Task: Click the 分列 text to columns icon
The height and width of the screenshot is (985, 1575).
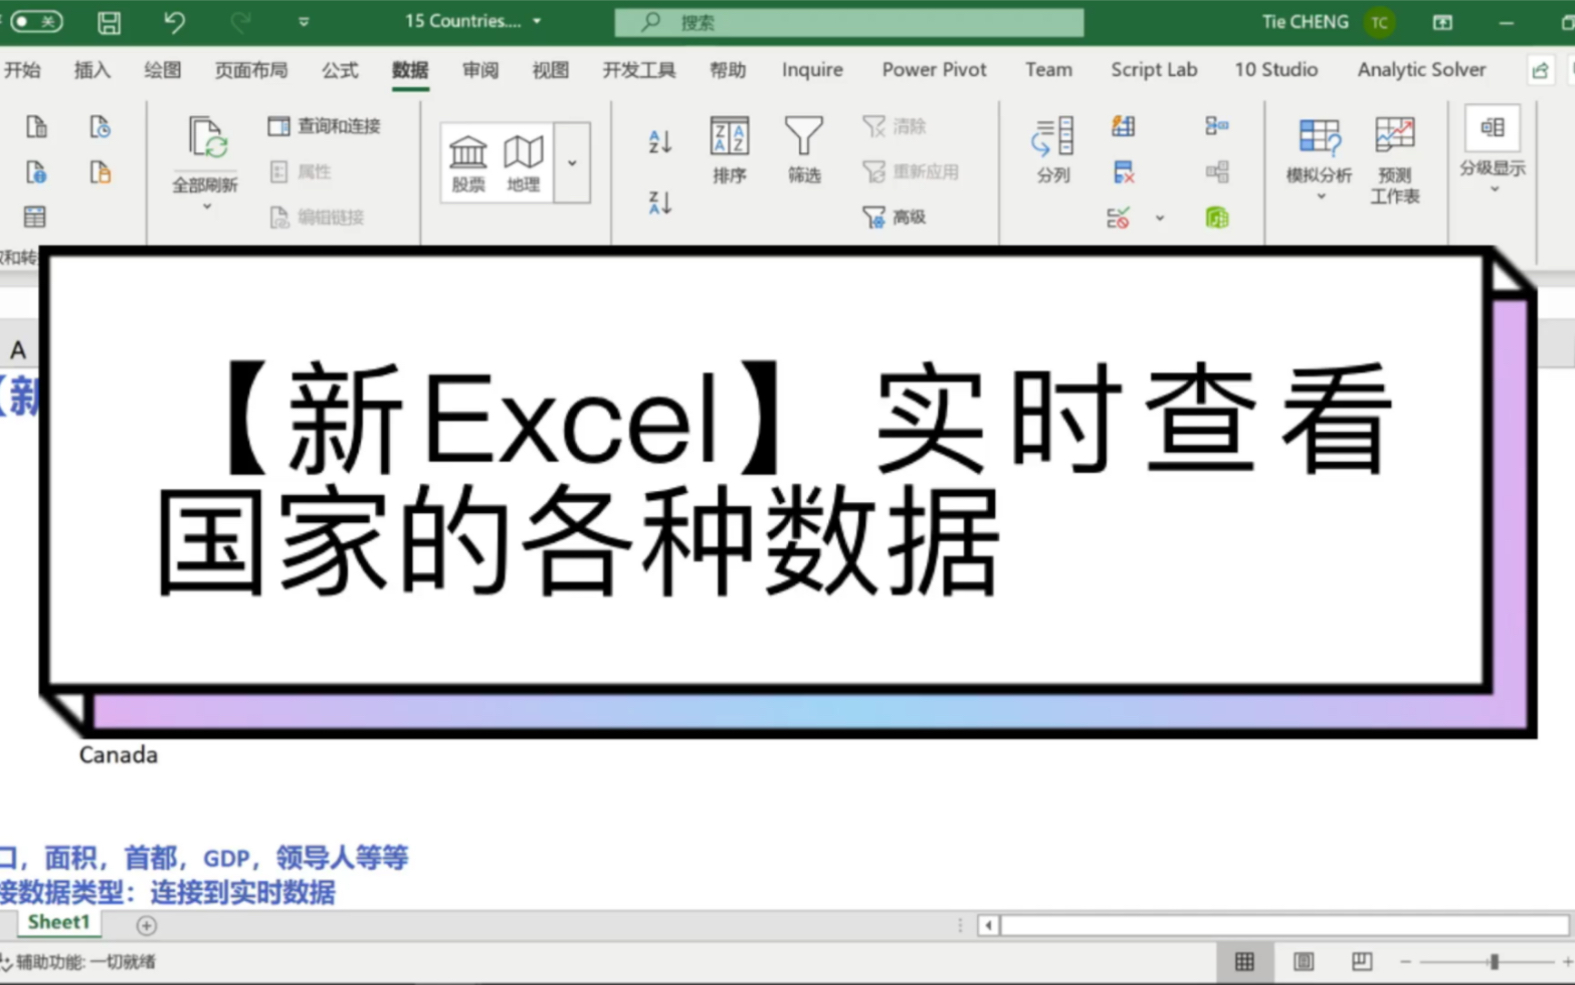Action: point(1053,150)
